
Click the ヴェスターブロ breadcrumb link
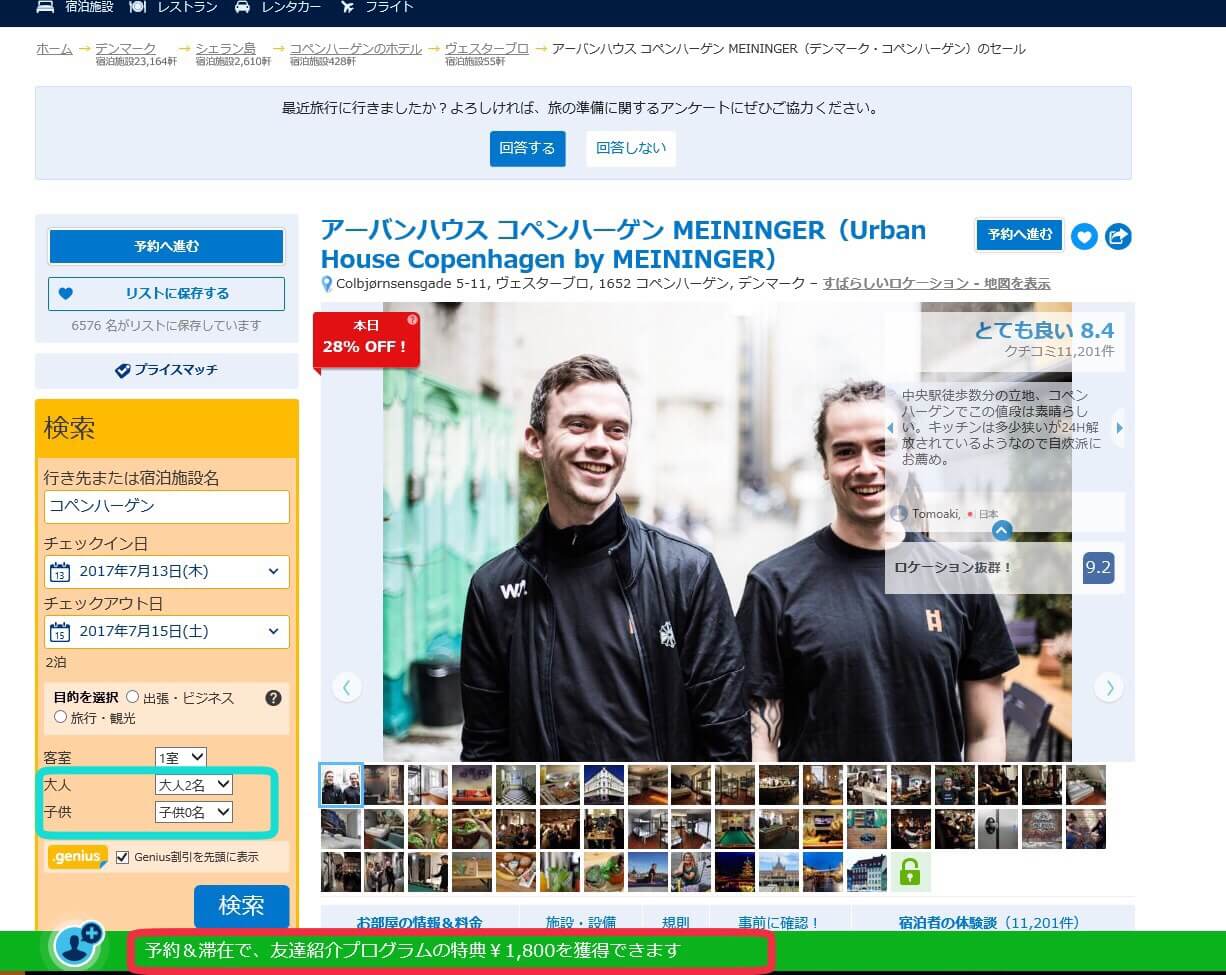[x=486, y=48]
